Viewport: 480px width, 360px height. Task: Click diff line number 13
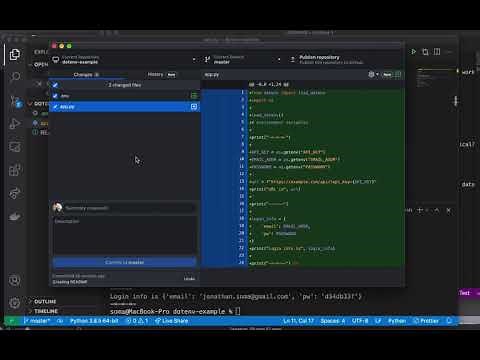tap(242, 181)
